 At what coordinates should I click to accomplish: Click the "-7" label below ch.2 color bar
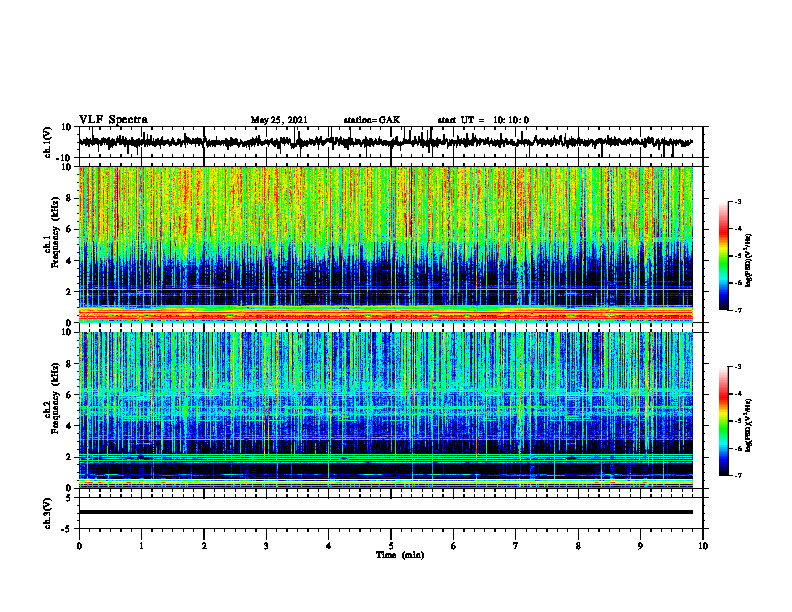pos(737,475)
